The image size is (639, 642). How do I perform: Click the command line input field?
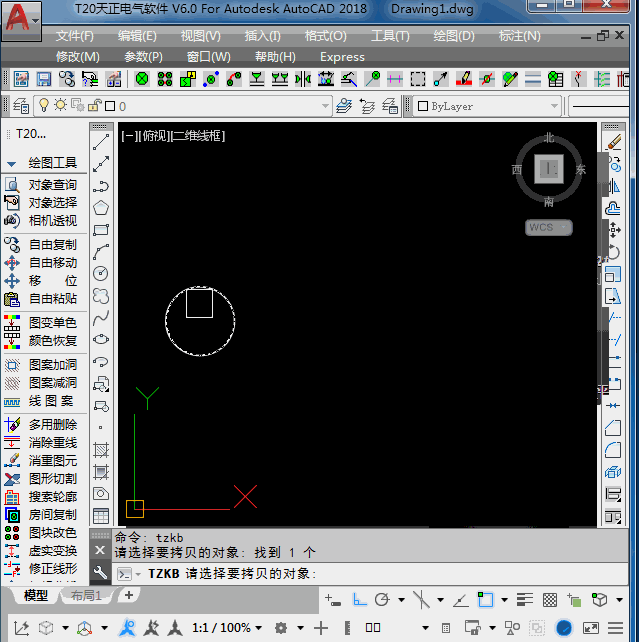point(370,574)
